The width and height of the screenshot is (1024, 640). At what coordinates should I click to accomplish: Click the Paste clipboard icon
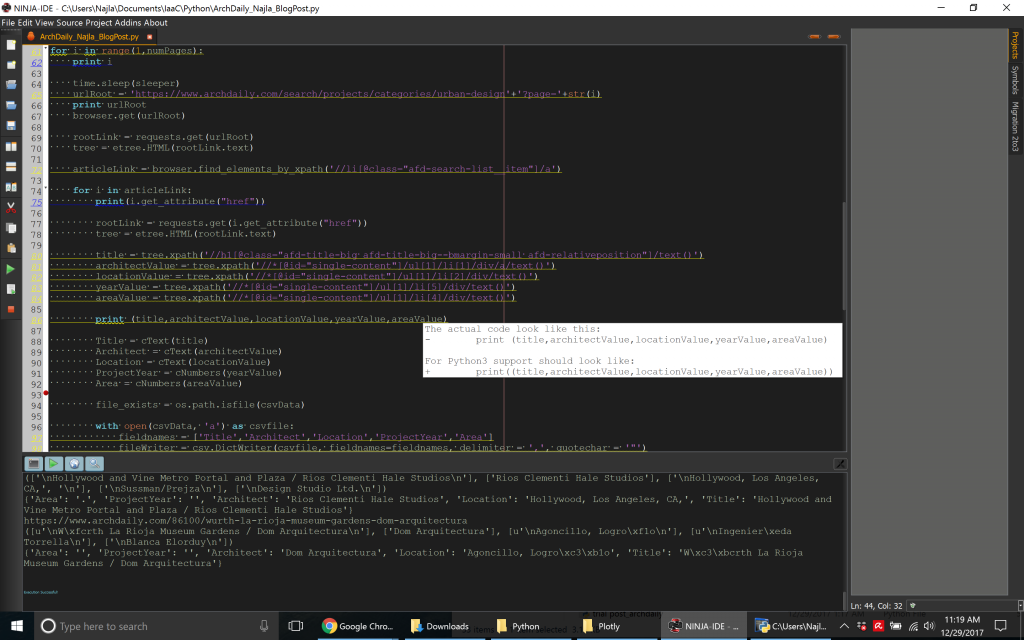[x=11, y=247]
